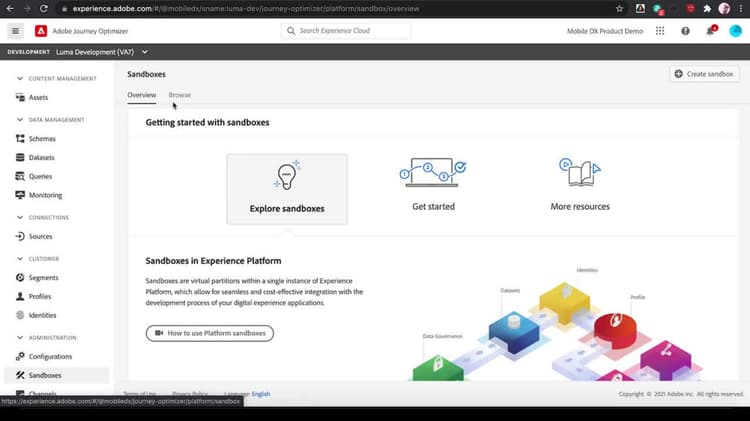Click the Privacy Policy footer link
This screenshot has height=421, width=750.
190,394
